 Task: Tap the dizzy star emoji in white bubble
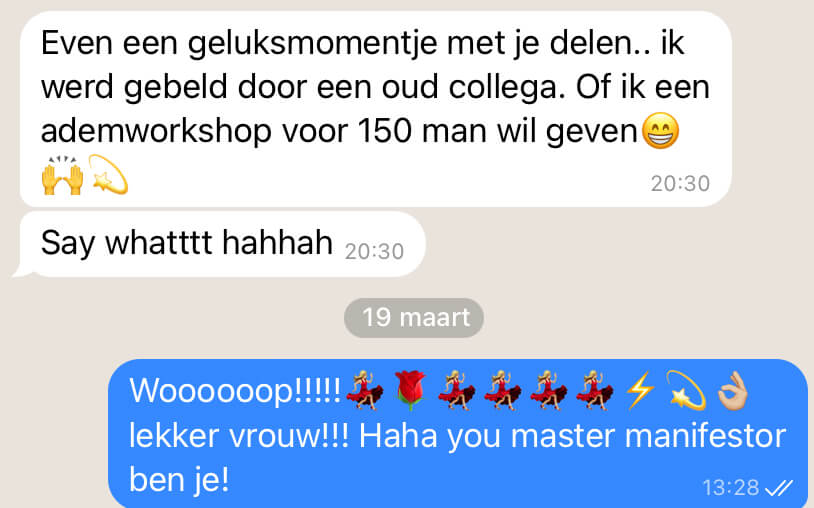108,175
